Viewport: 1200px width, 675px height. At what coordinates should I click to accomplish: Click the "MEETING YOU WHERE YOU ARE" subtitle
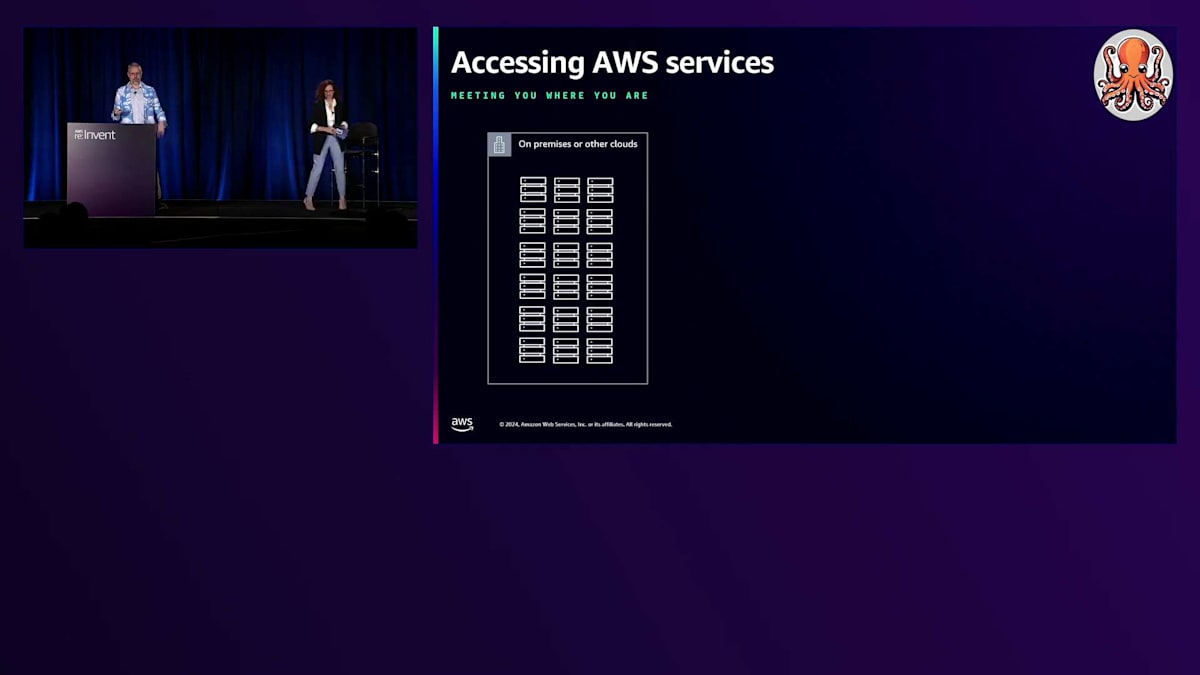pyautogui.click(x=550, y=96)
